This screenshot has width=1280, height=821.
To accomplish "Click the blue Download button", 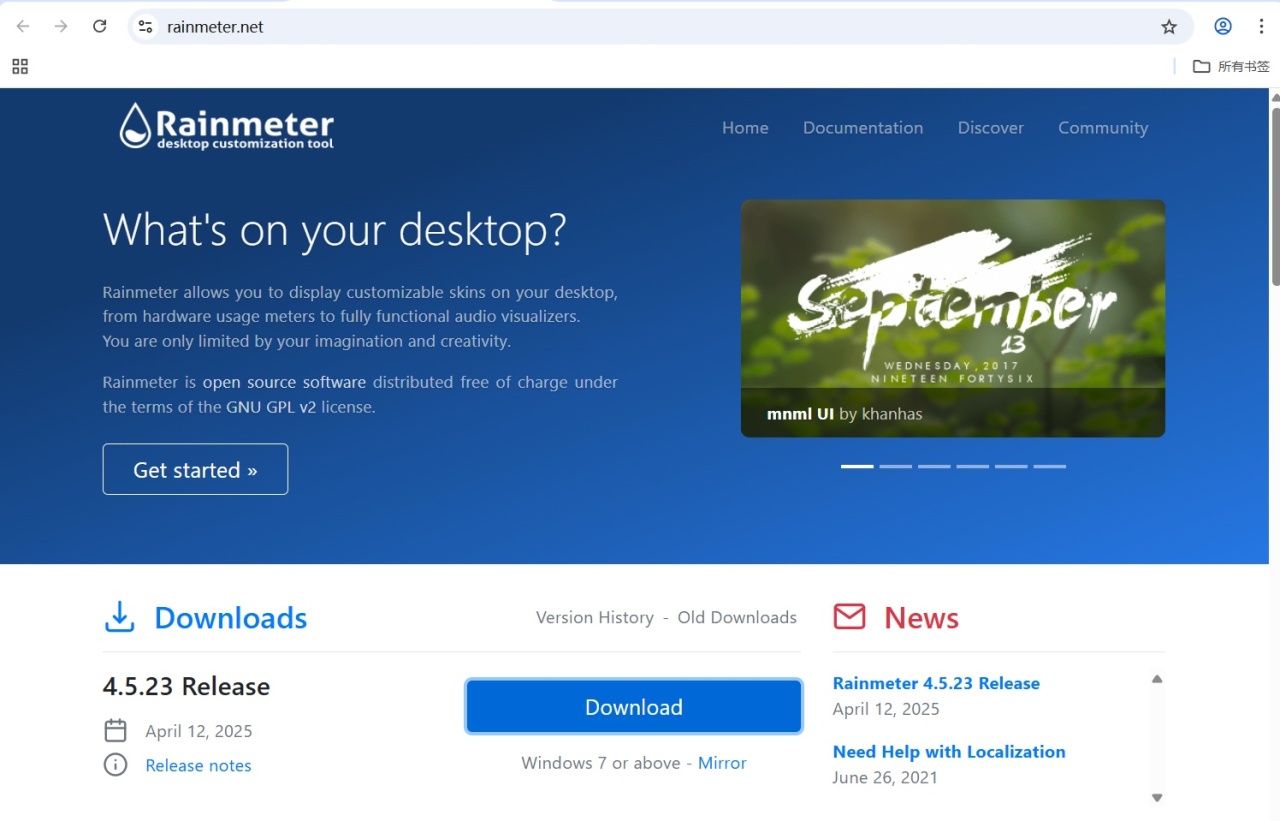I will click(x=634, y=707).
